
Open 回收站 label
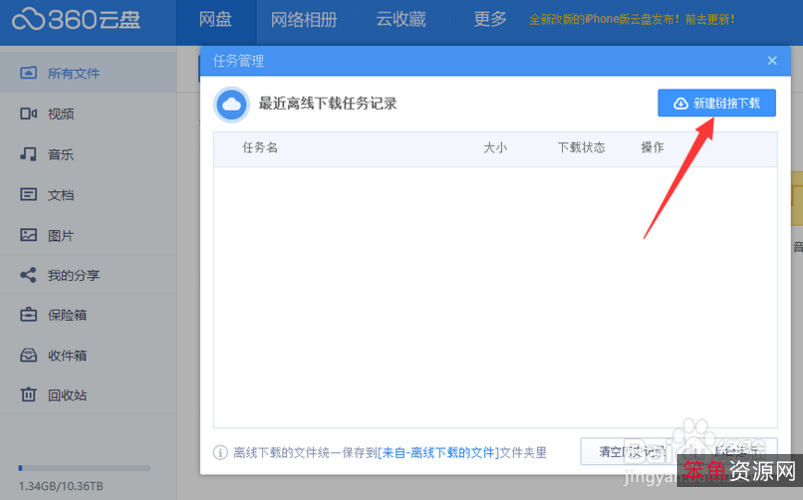click(67, 395)
